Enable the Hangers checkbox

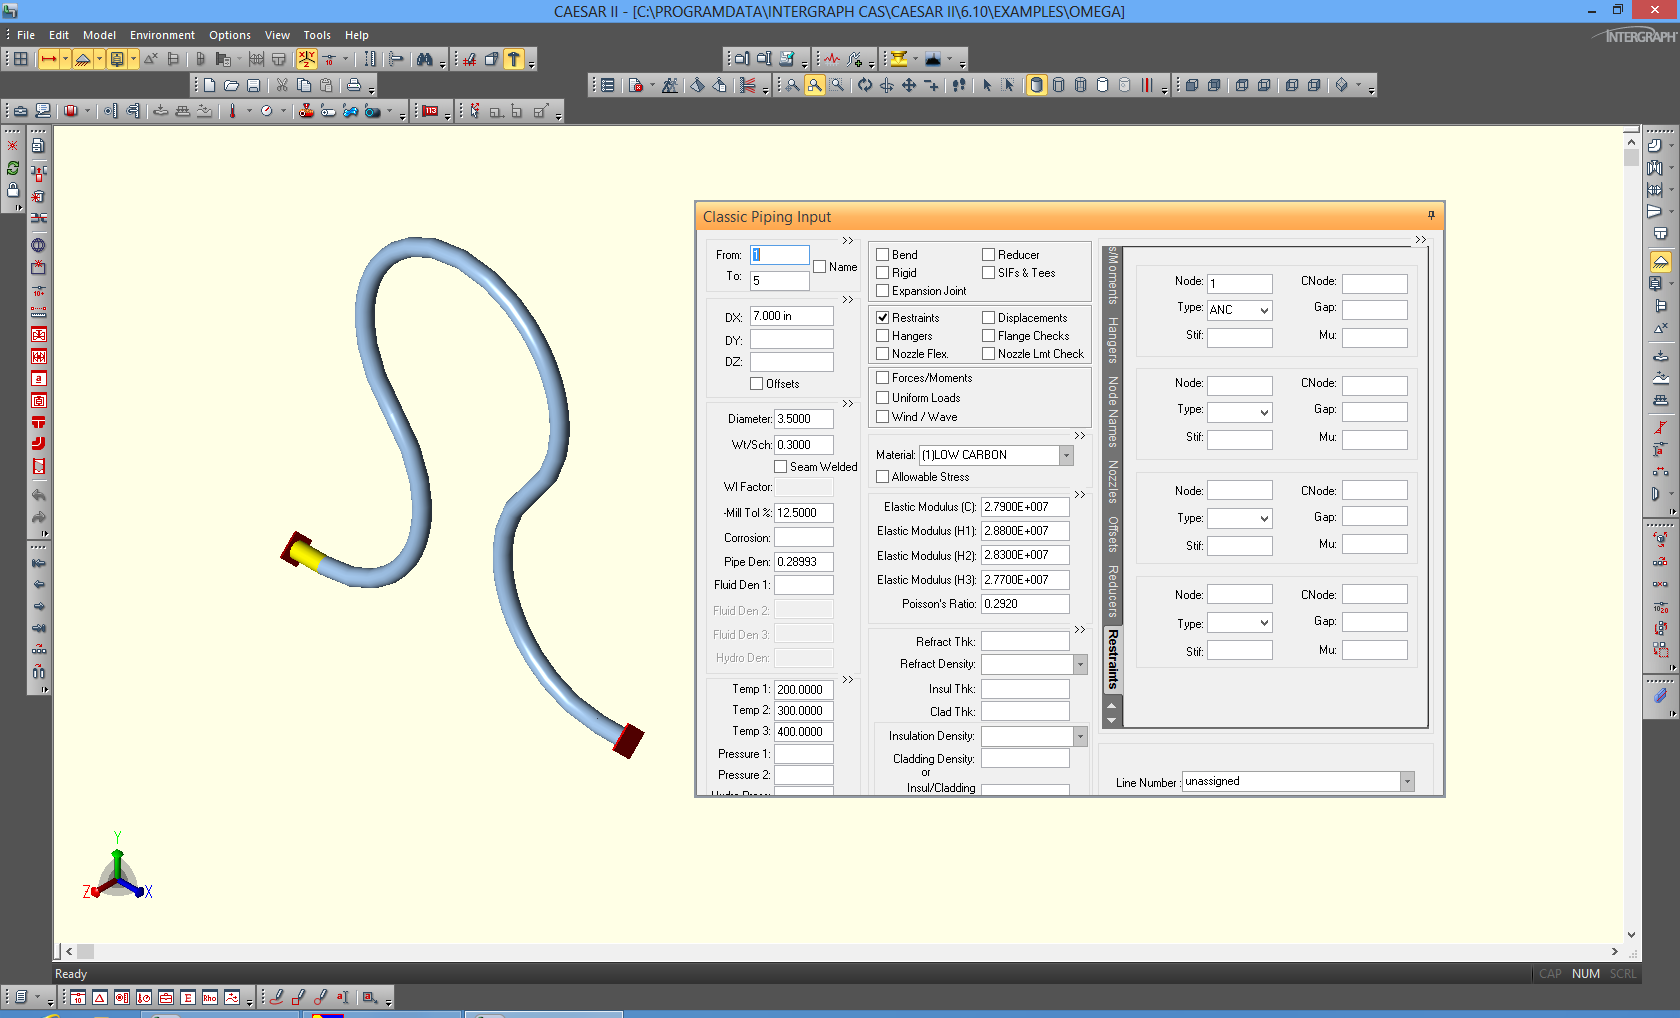tap(883, 336)
